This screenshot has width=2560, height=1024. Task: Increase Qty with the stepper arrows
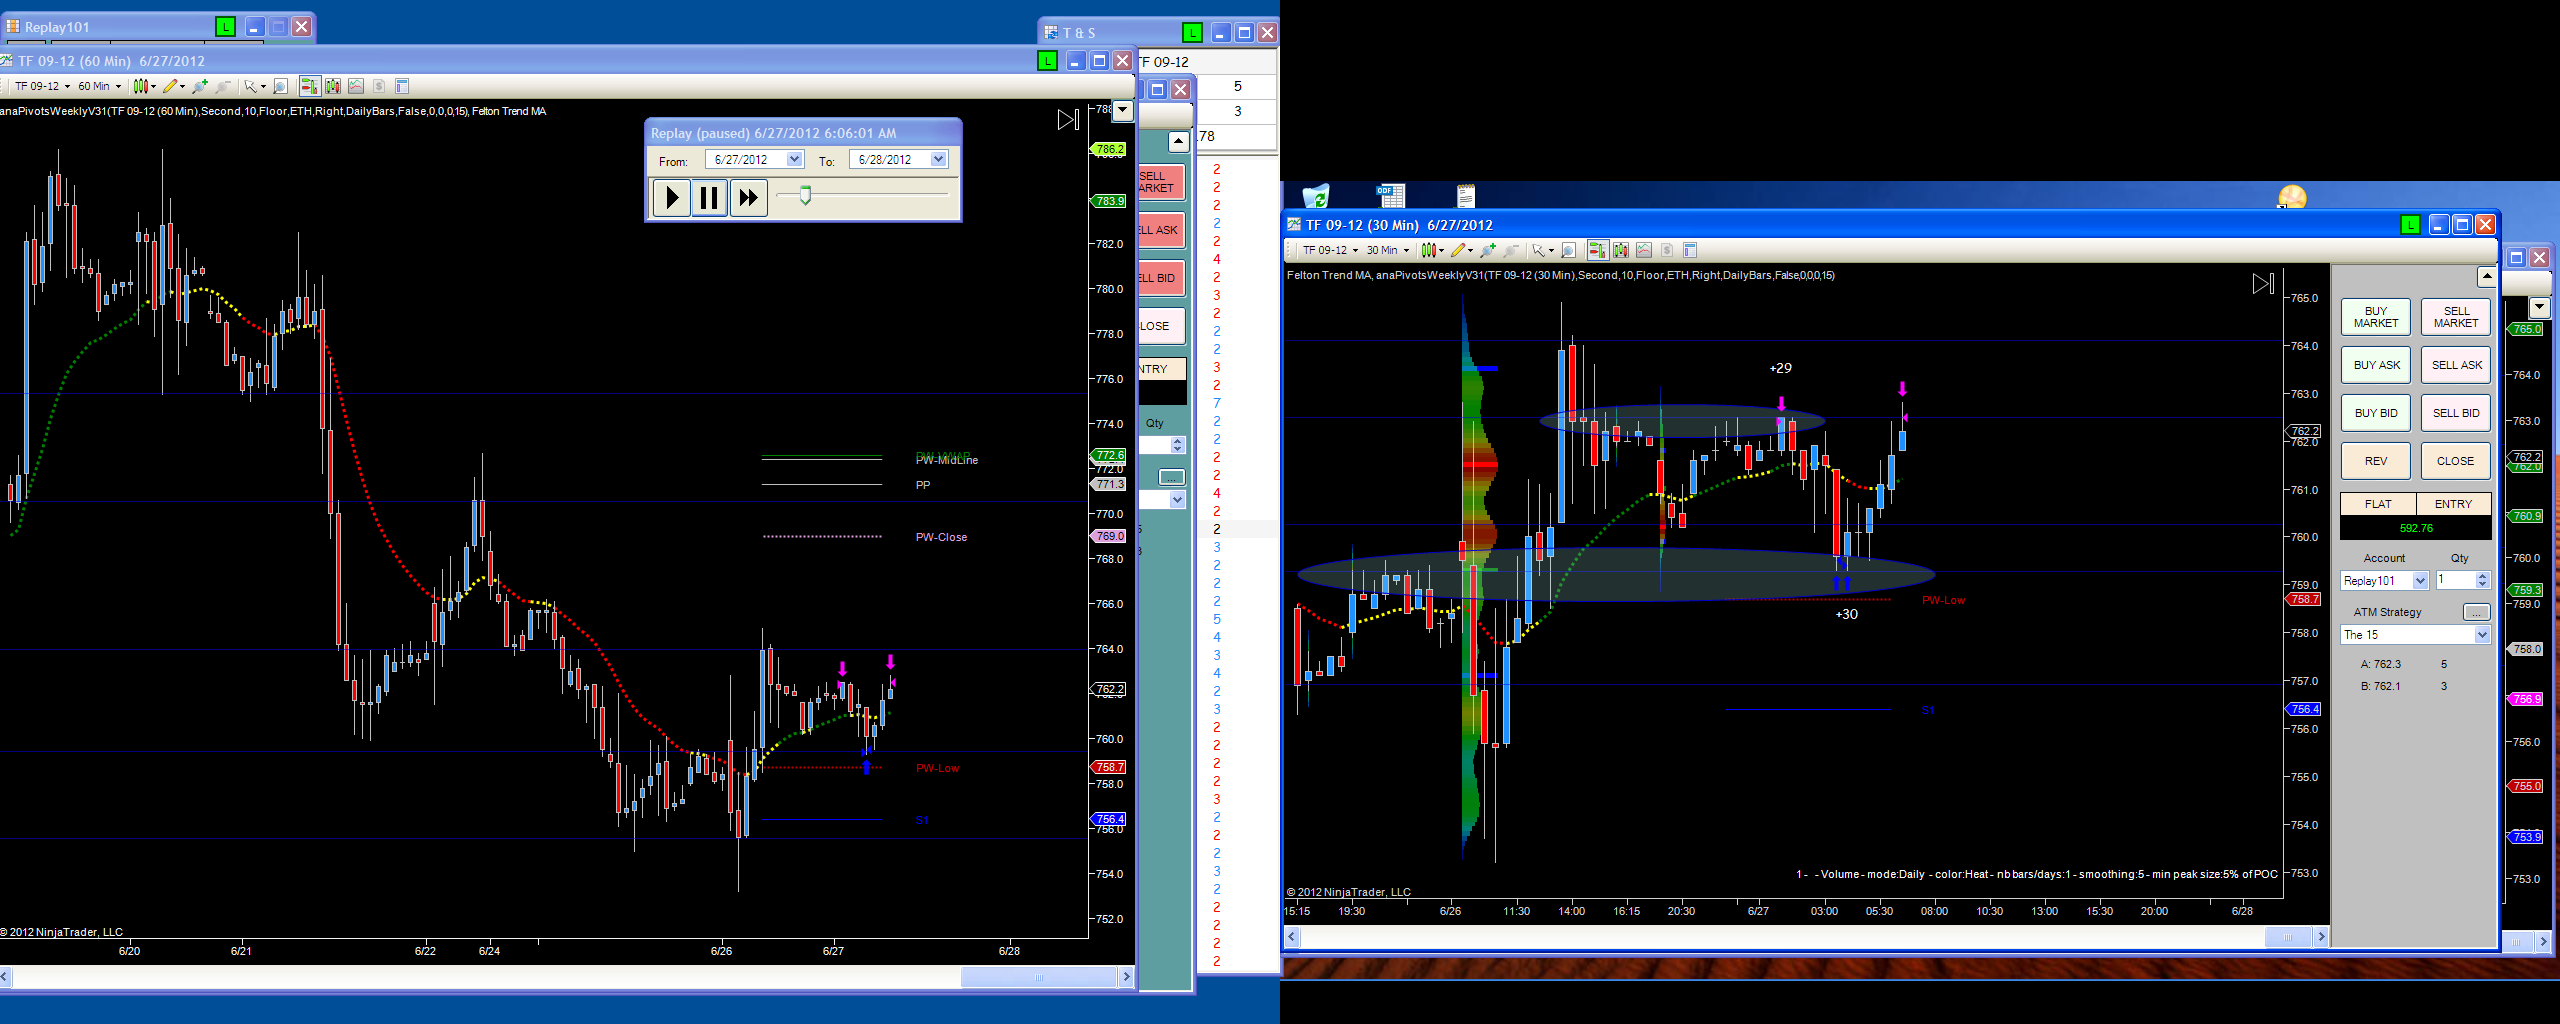pyautogui.click(x=2482, y=576)
